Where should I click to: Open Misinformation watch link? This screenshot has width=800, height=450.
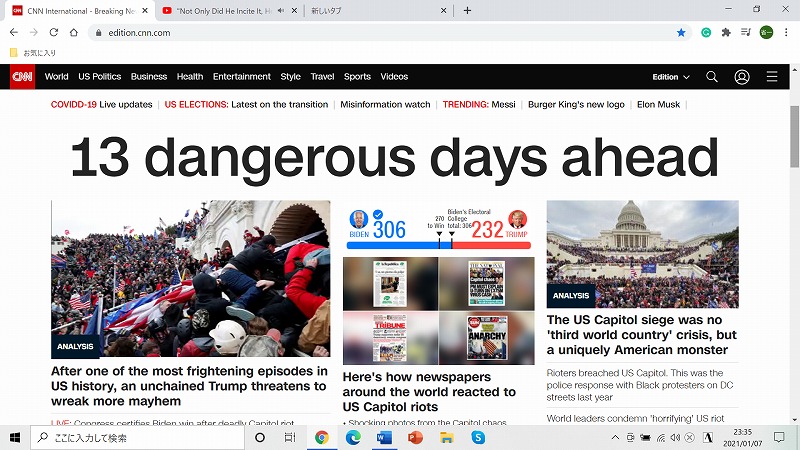coord(385,105)
